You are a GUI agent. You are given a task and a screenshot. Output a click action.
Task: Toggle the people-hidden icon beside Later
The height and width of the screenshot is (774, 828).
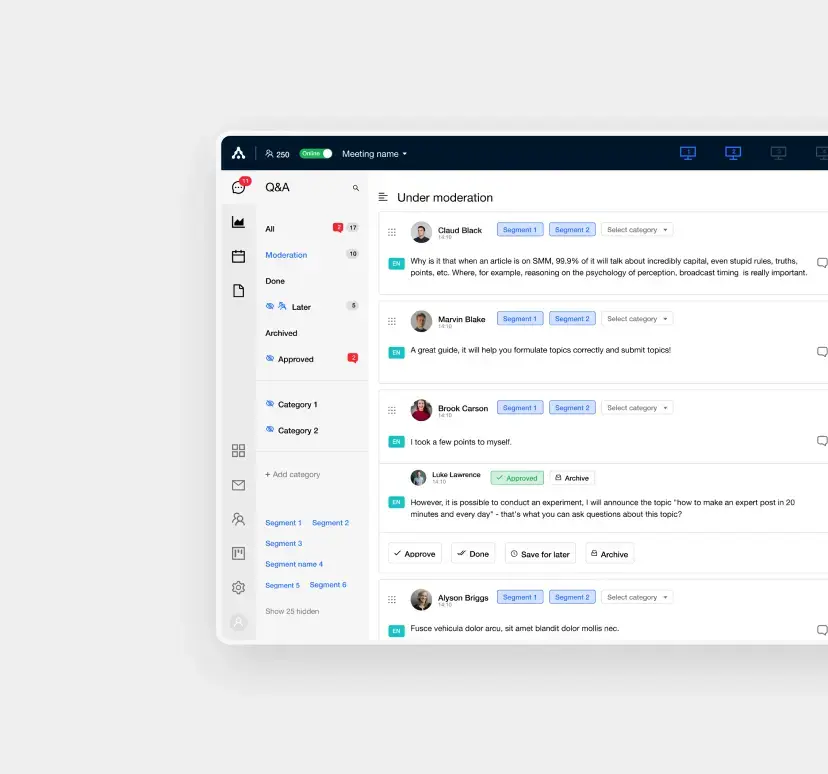[283, 306]
